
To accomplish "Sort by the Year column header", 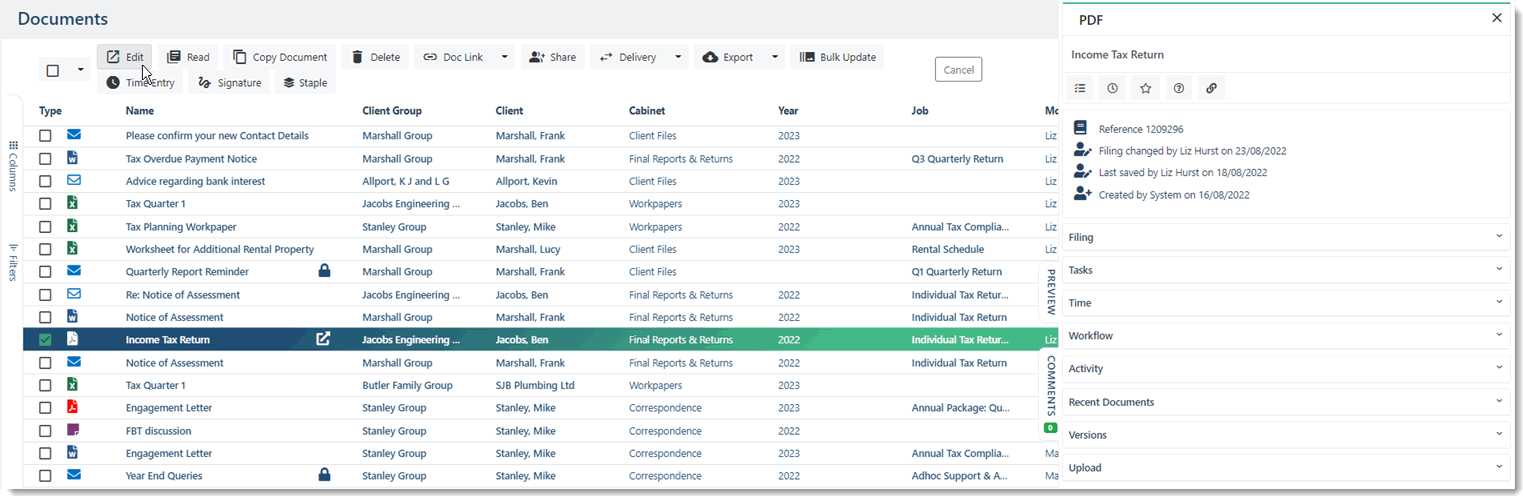I will click(788, 111).
